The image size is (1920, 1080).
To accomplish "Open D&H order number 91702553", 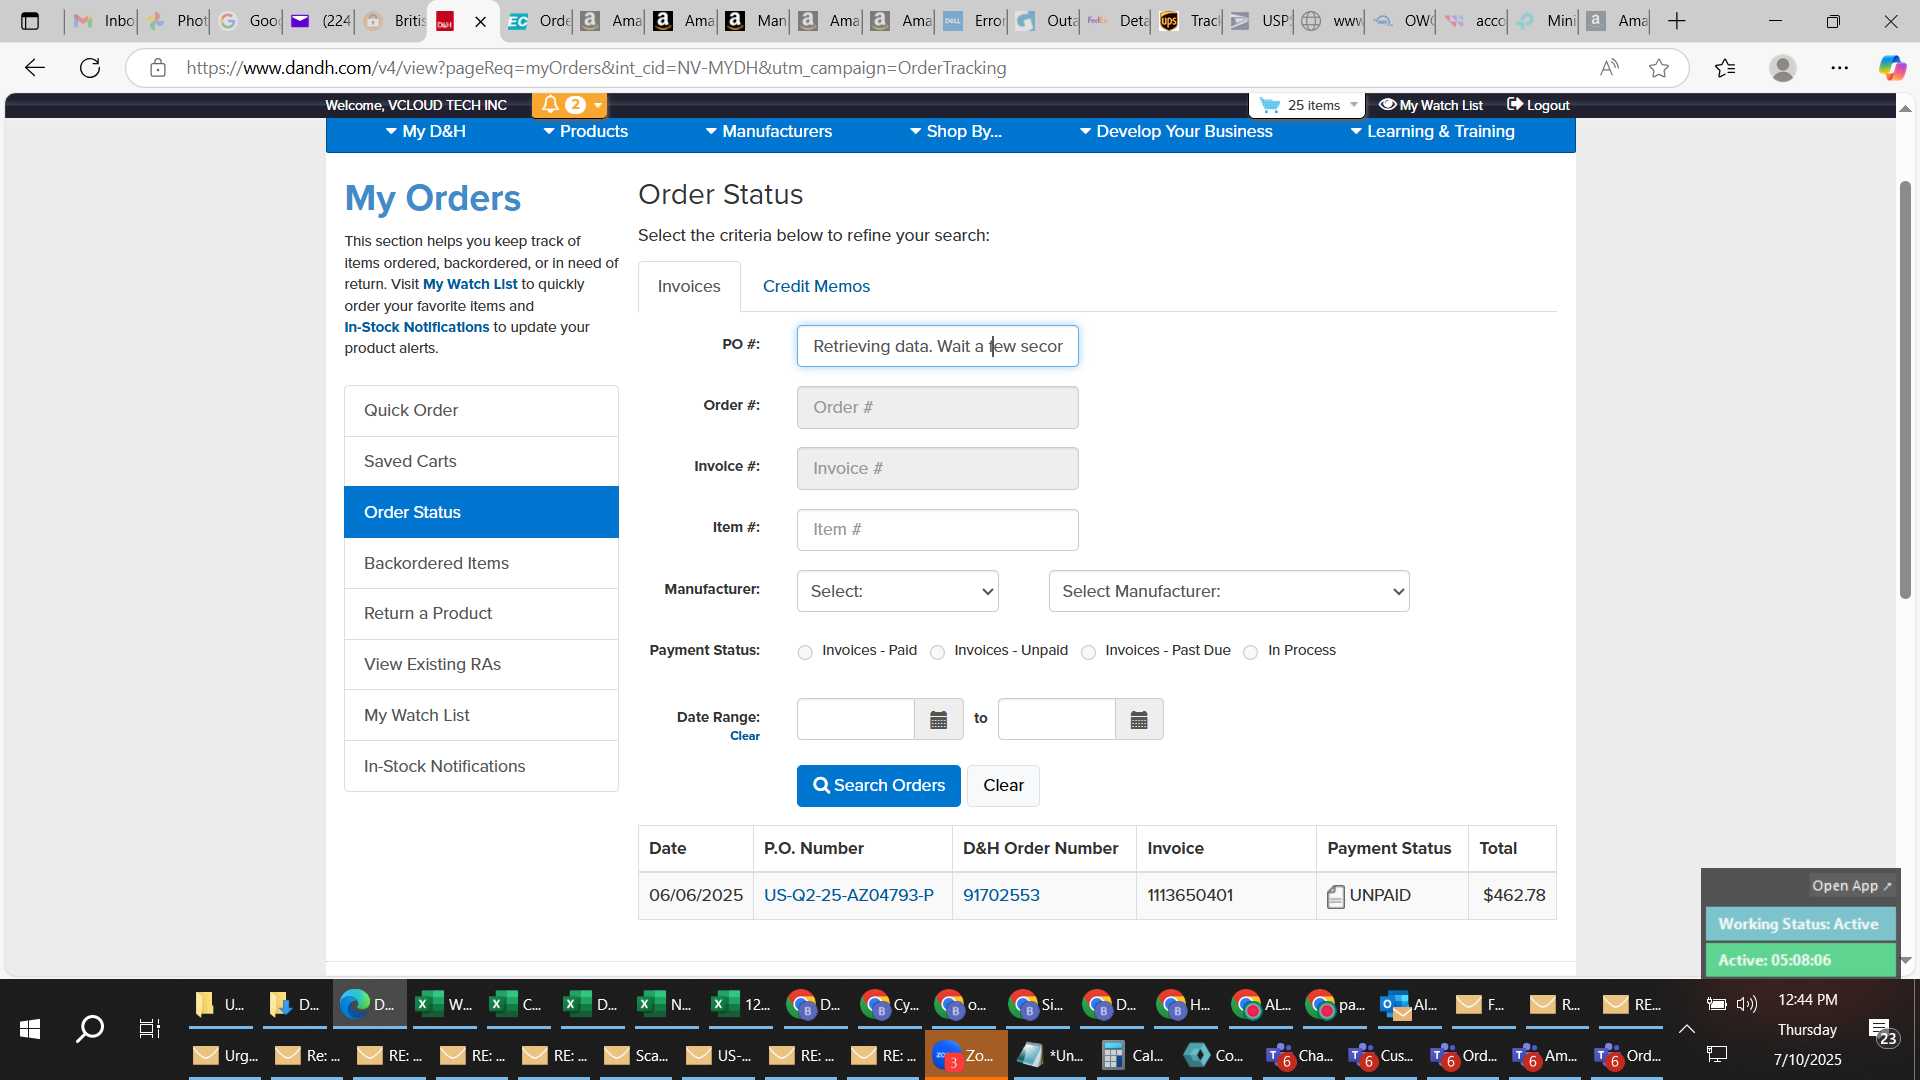I will (x=1001, y=895).
